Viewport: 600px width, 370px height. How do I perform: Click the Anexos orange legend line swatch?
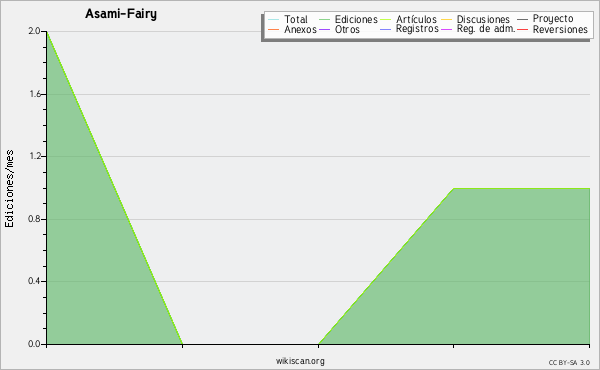(274, 29)
